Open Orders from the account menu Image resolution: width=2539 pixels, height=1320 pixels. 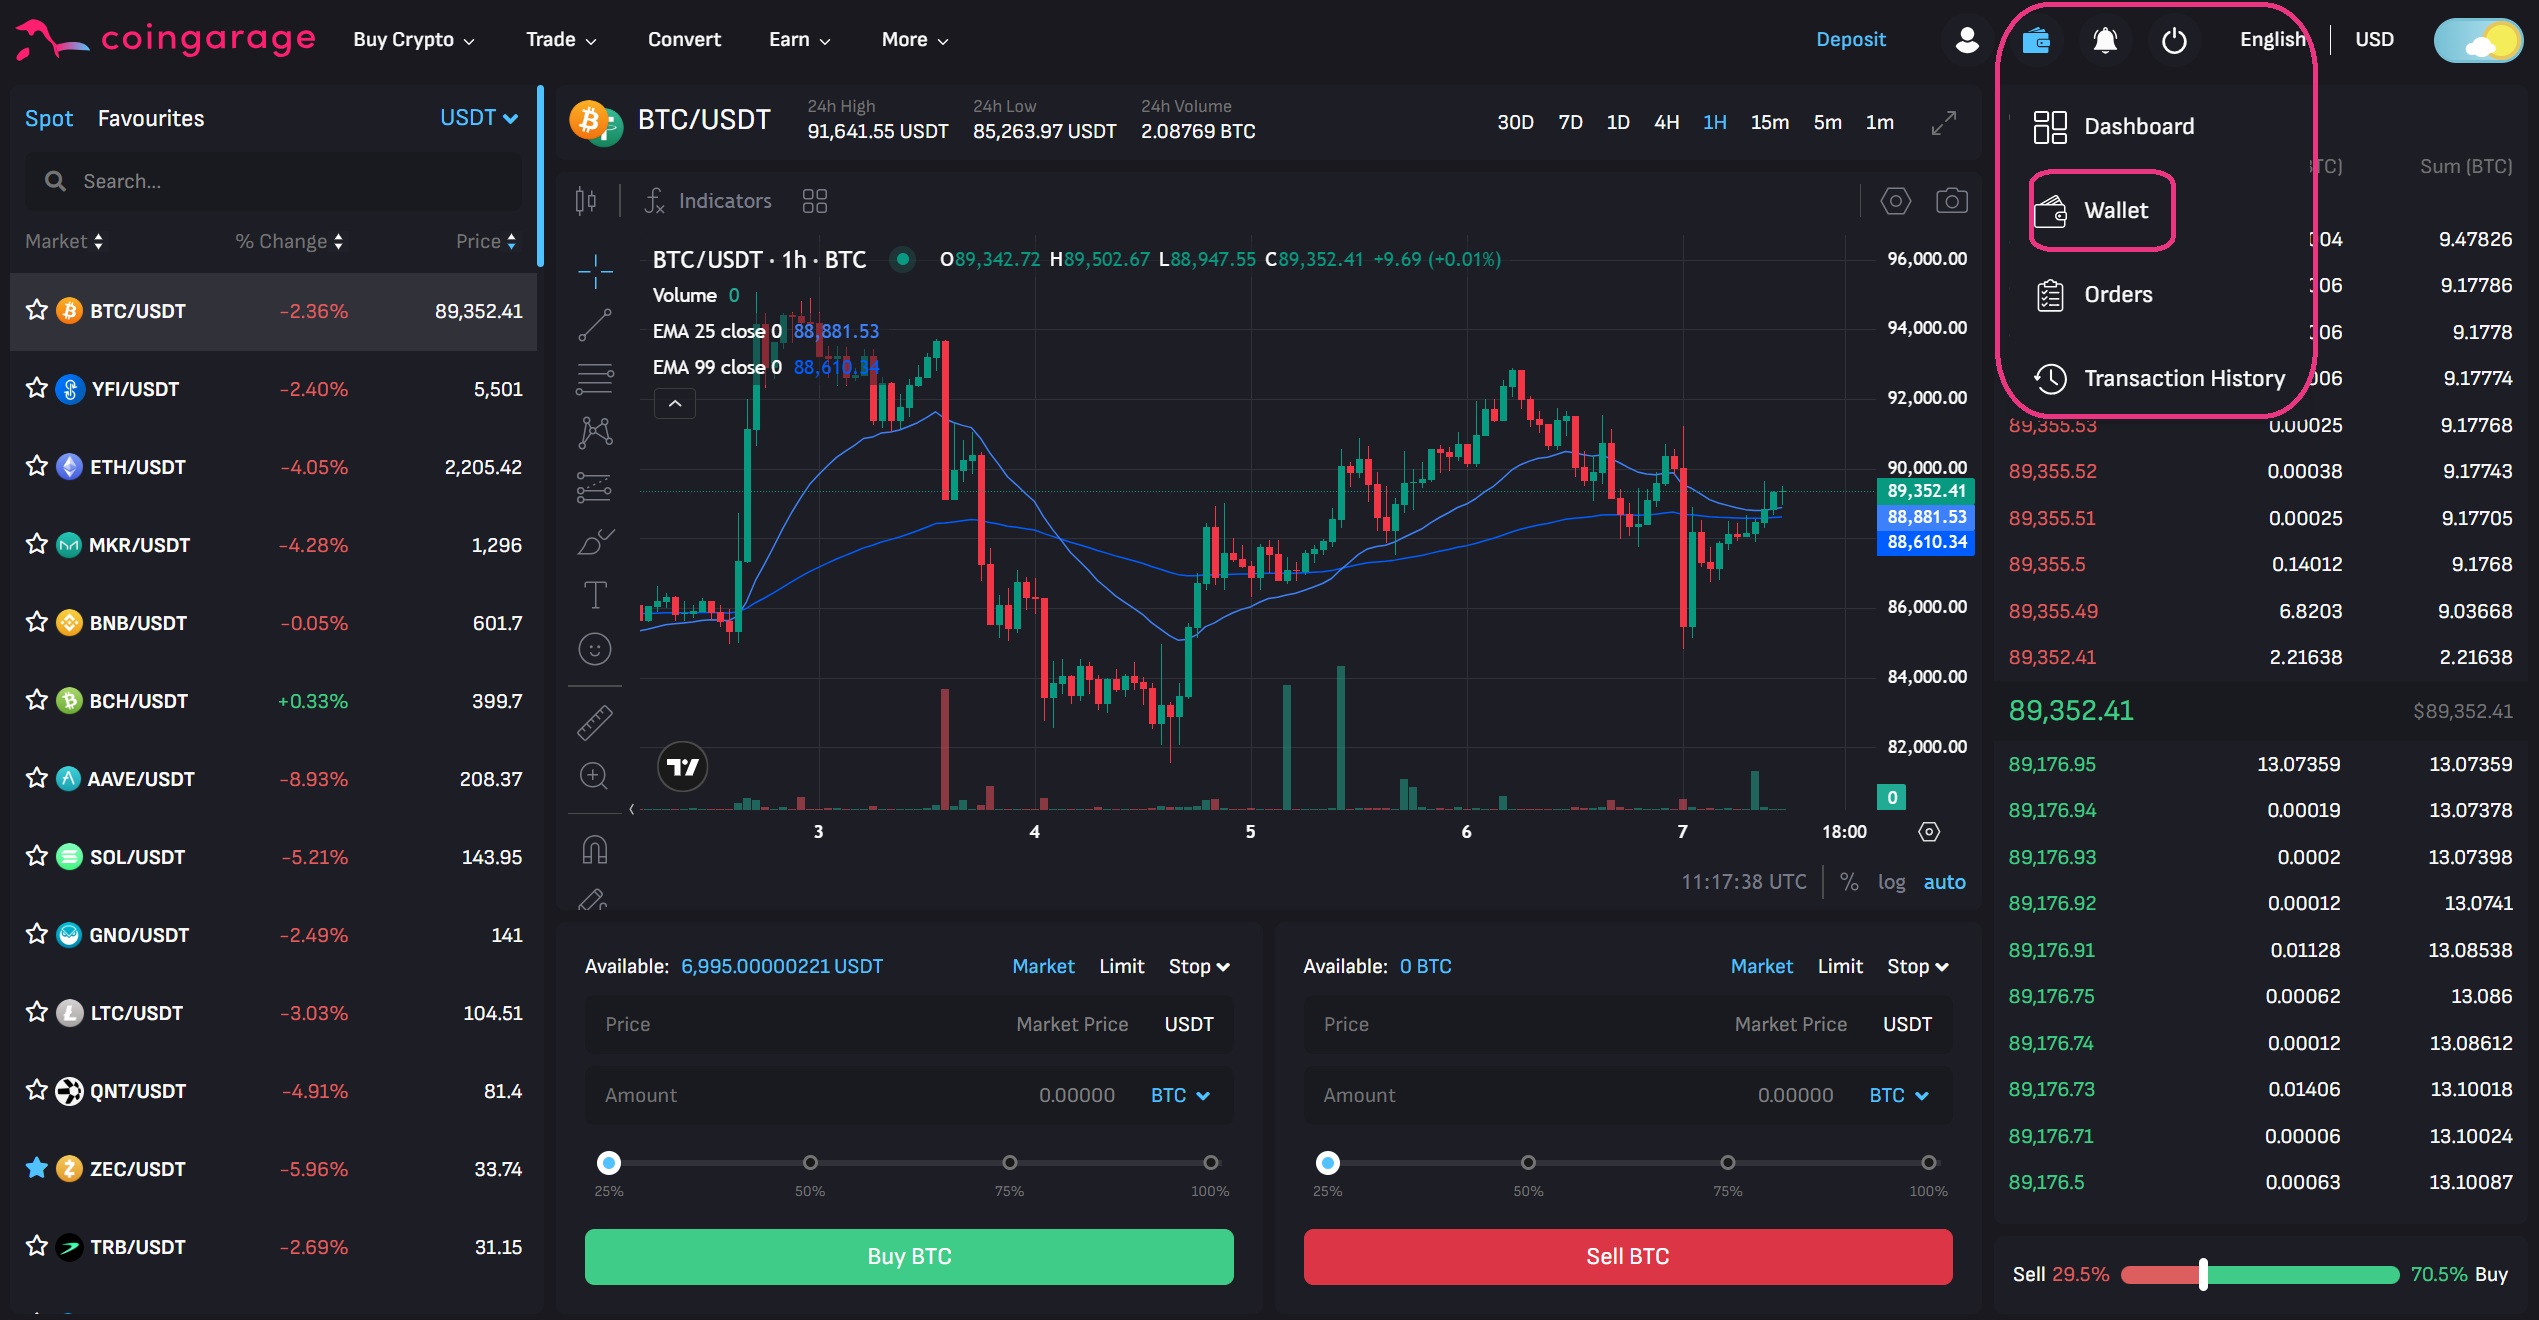(2093, 295)
